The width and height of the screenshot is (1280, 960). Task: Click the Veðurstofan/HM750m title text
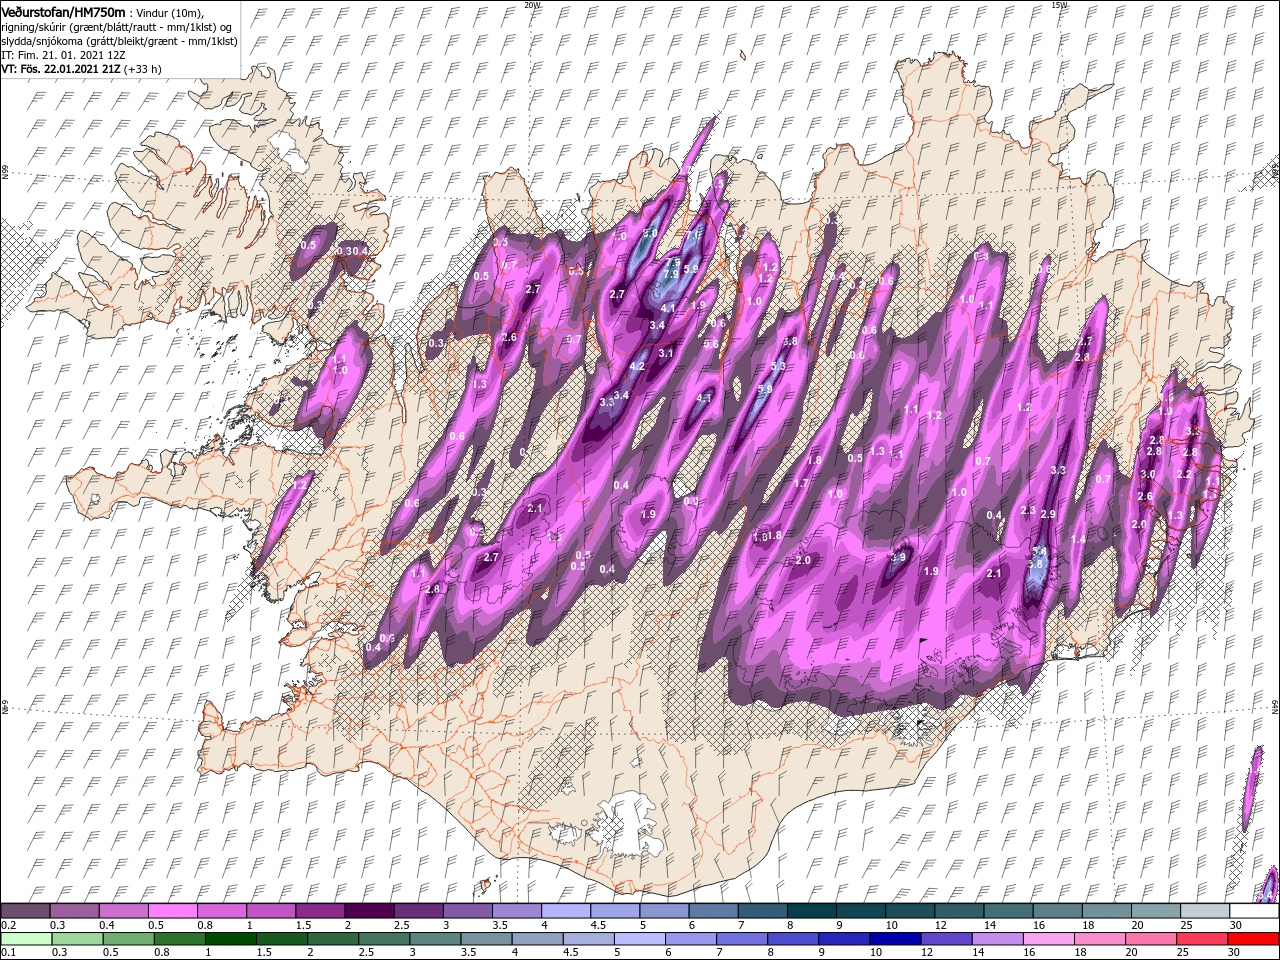tap(63, 11)
